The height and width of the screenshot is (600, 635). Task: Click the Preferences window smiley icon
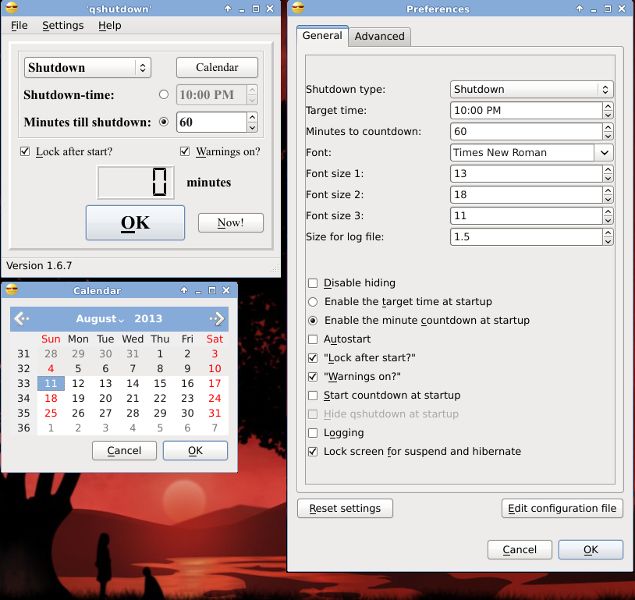tap(298, 7)
